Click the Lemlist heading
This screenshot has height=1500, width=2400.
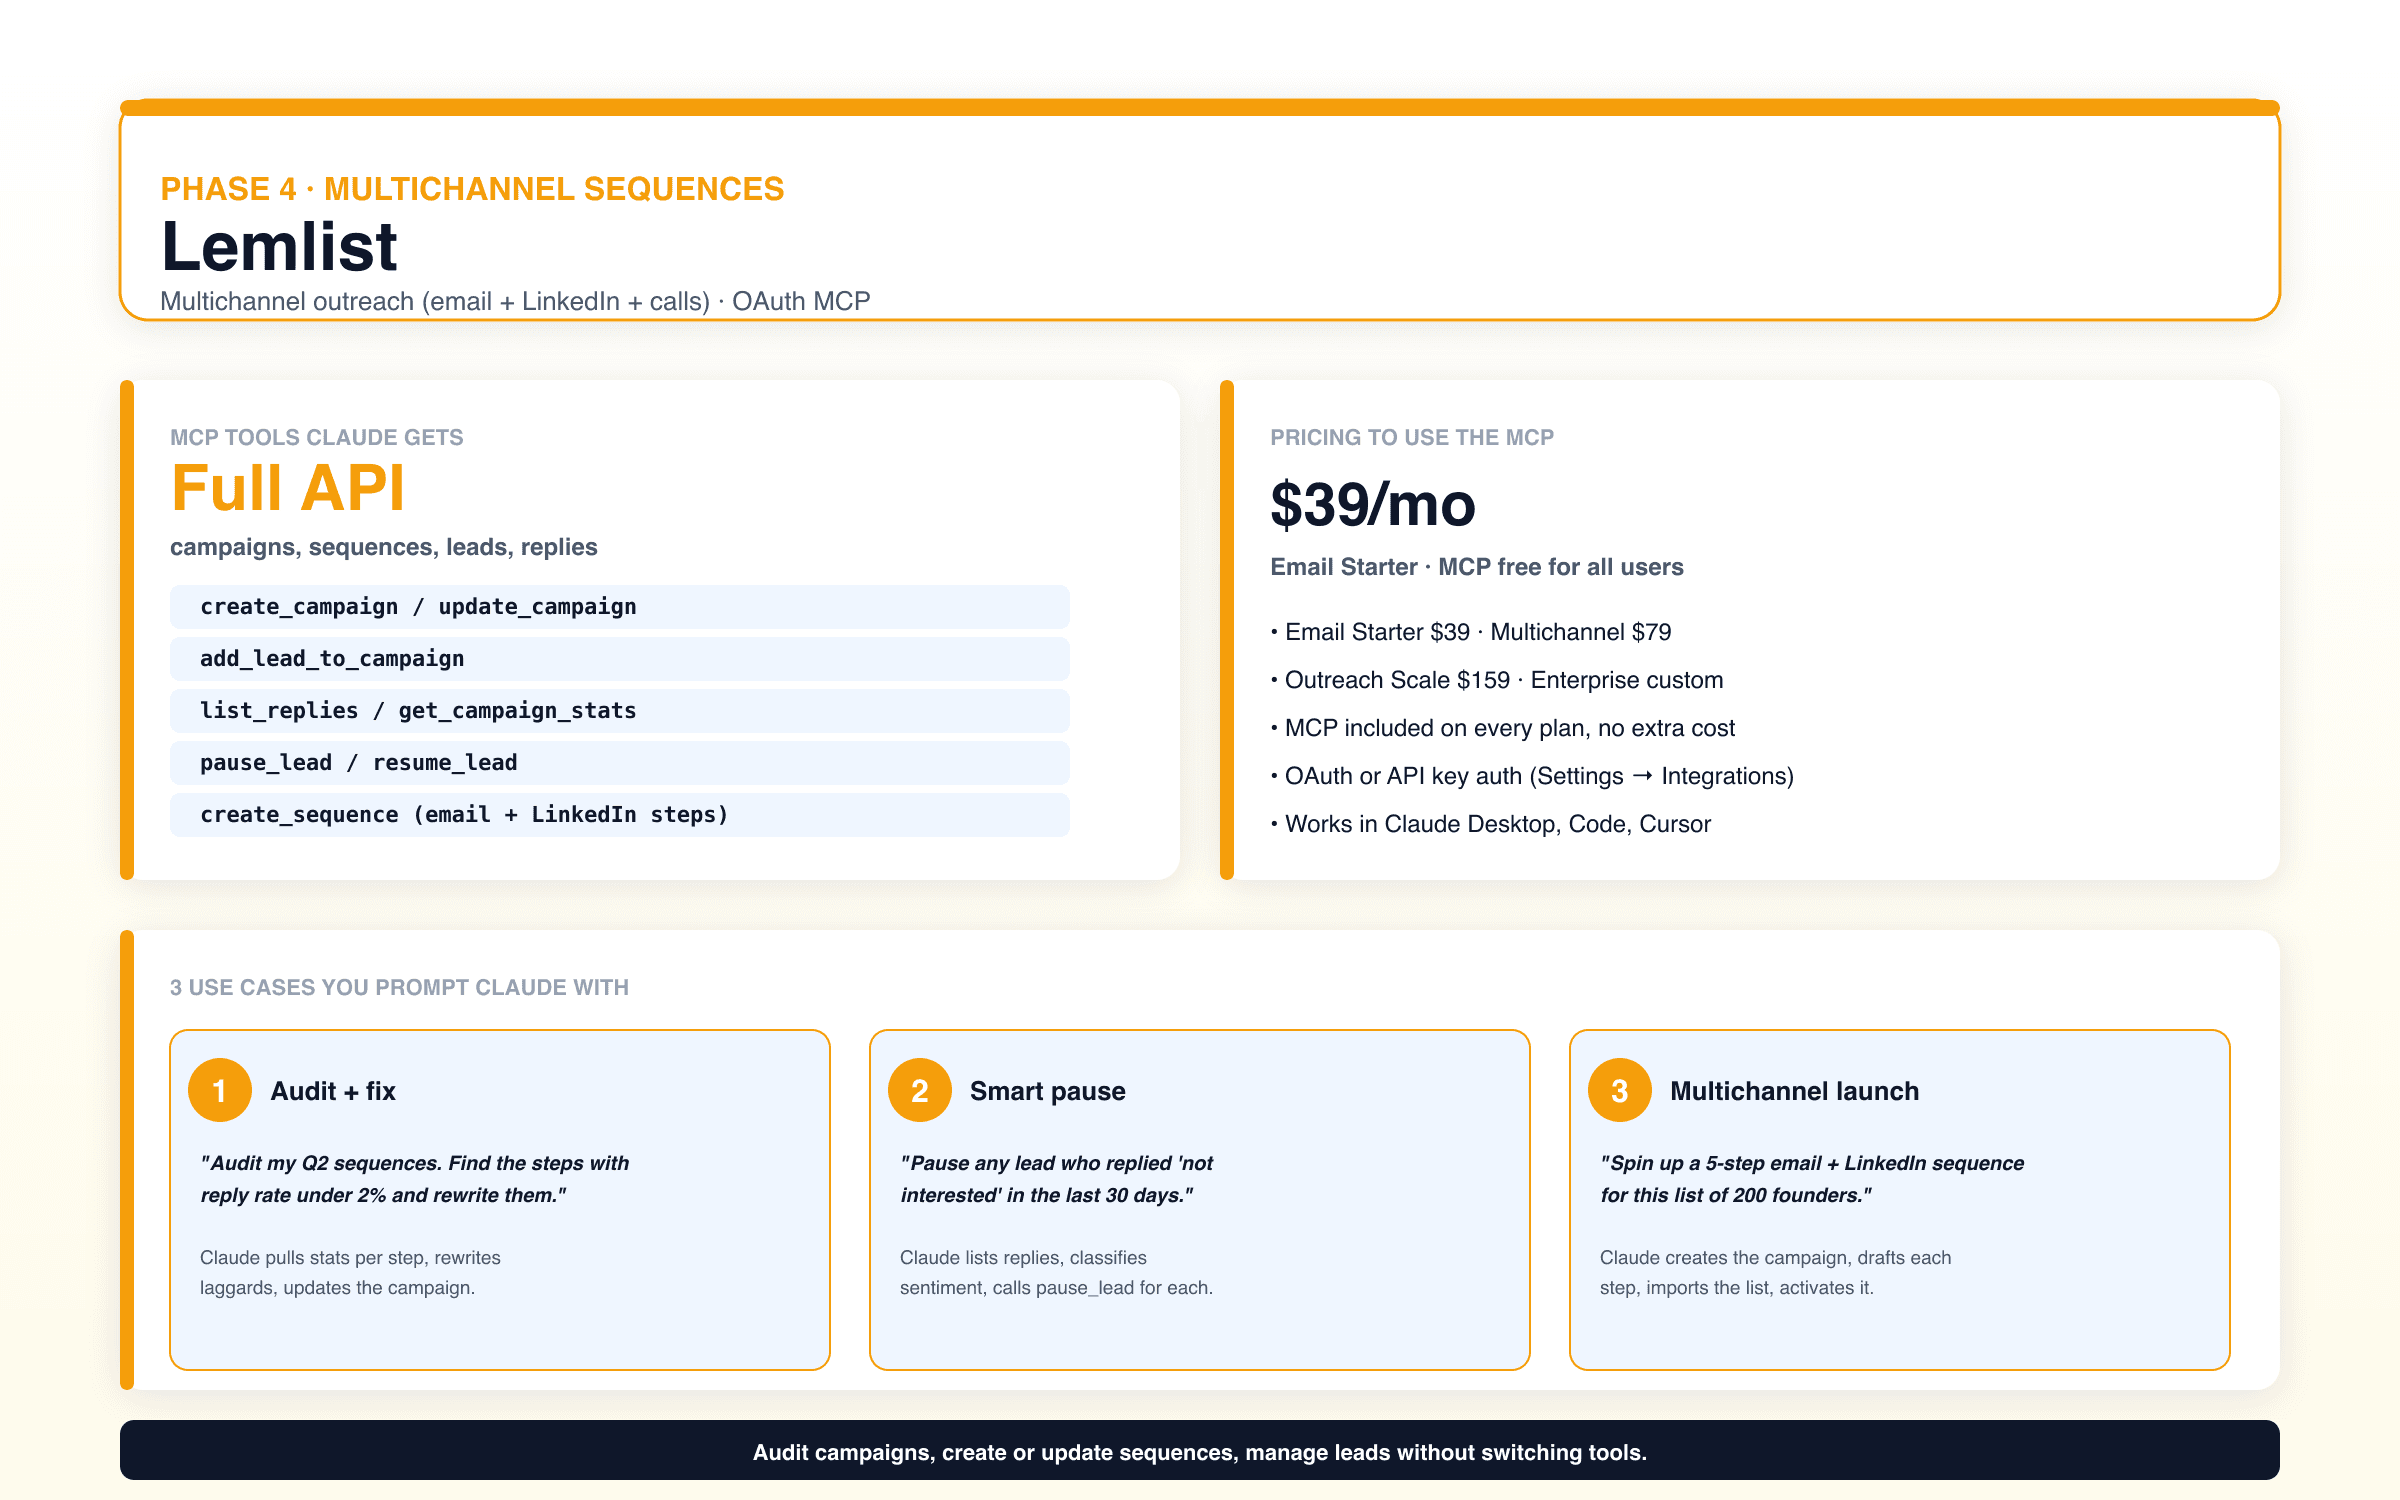(279, 246)
